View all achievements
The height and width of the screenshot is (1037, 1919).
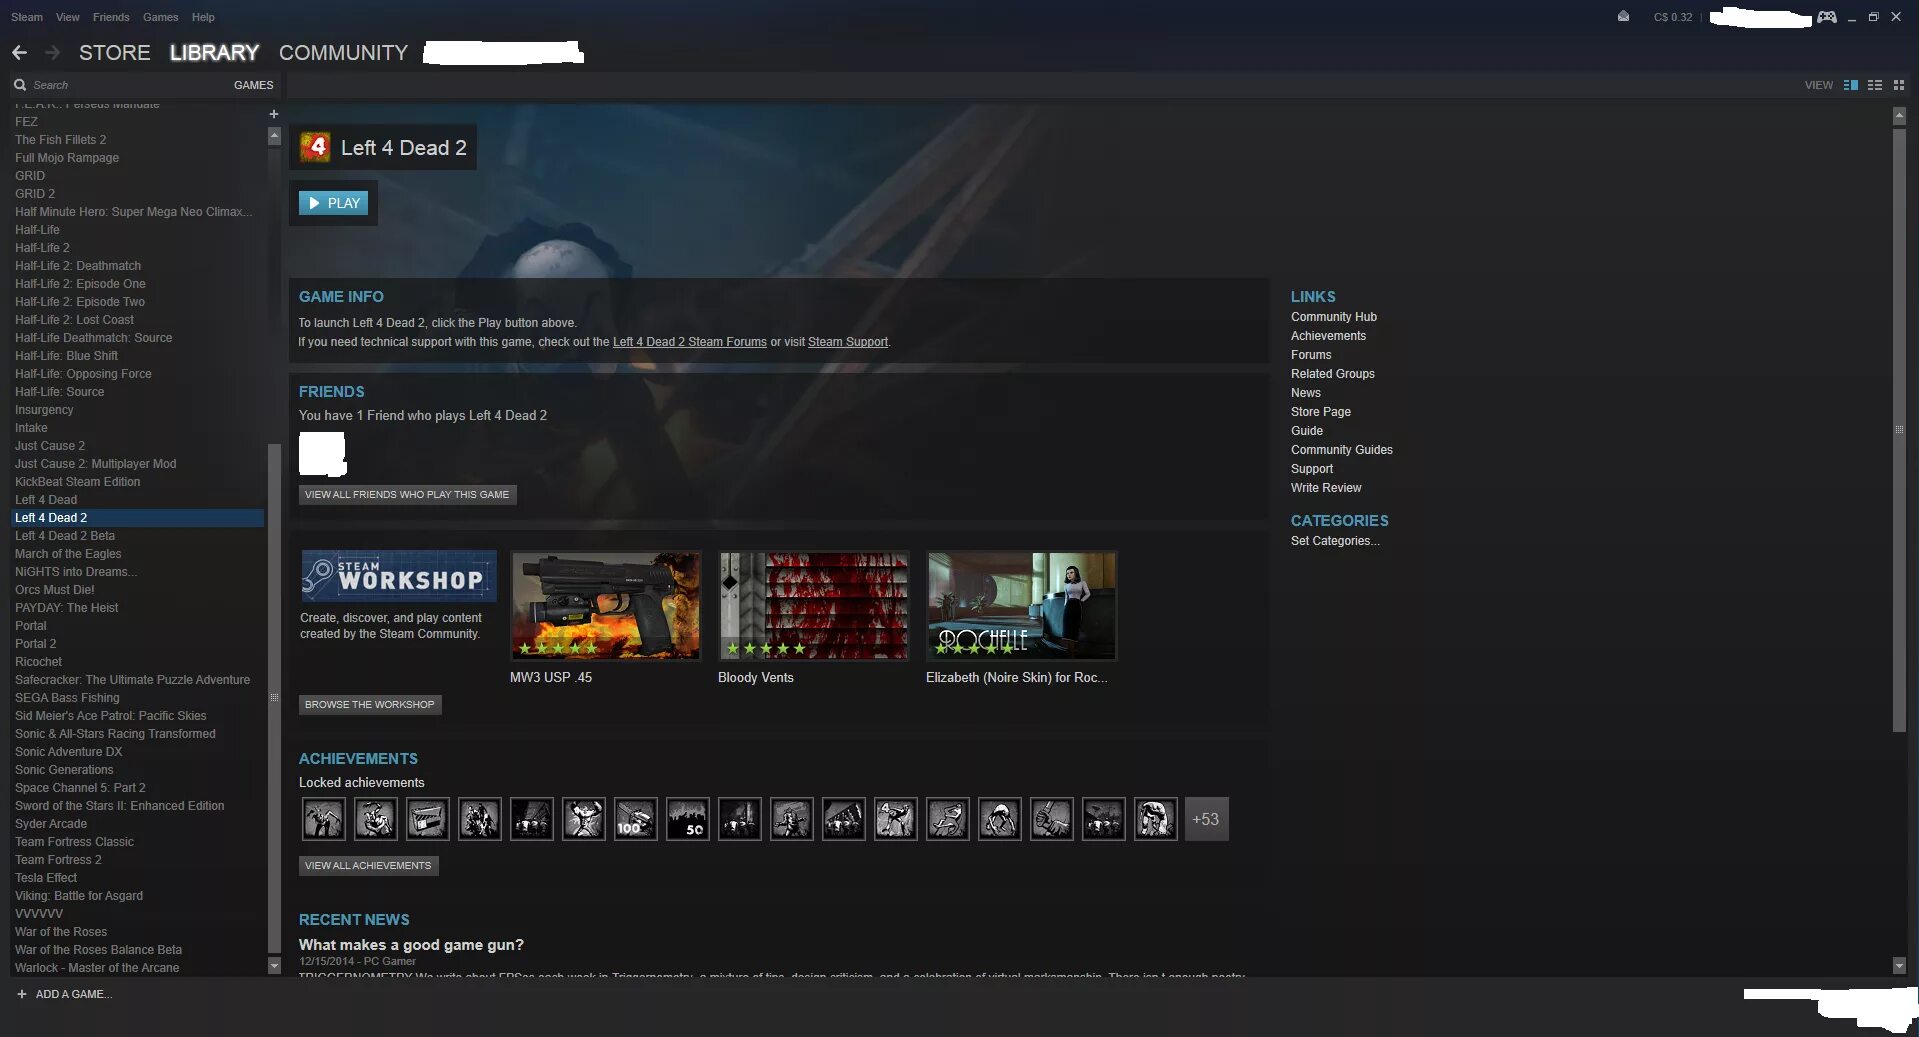[368, 865]
